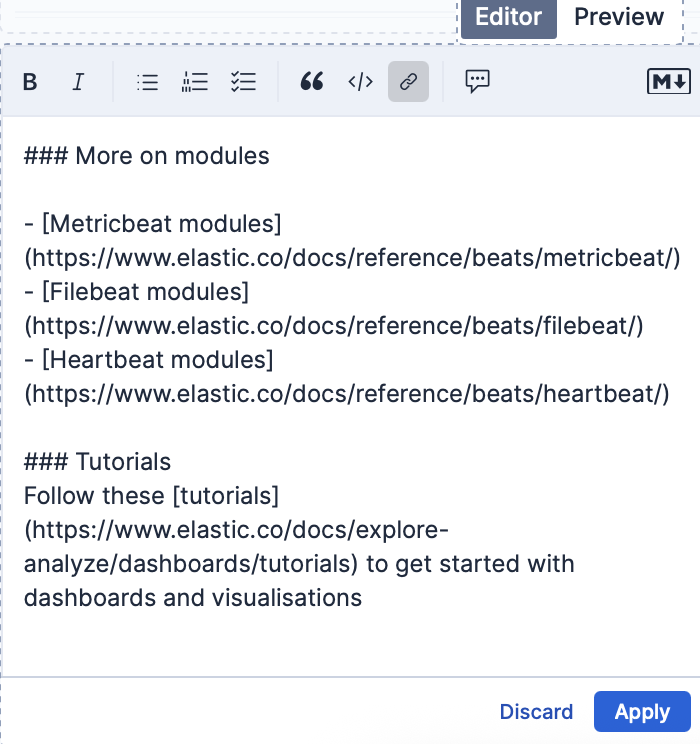Viewport: 700px width, 744px height.
Task: Click the Heartbeat reference URL text
Action: [346, 394]
